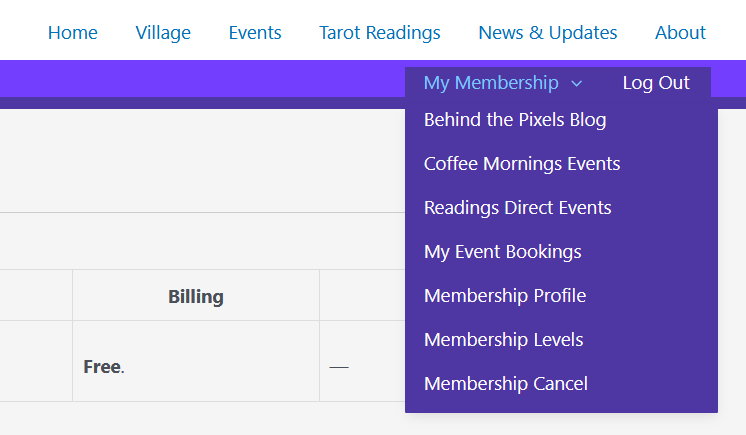Open the About page
The width and height of the screenshot is (746, 435).
pos(680,33)
